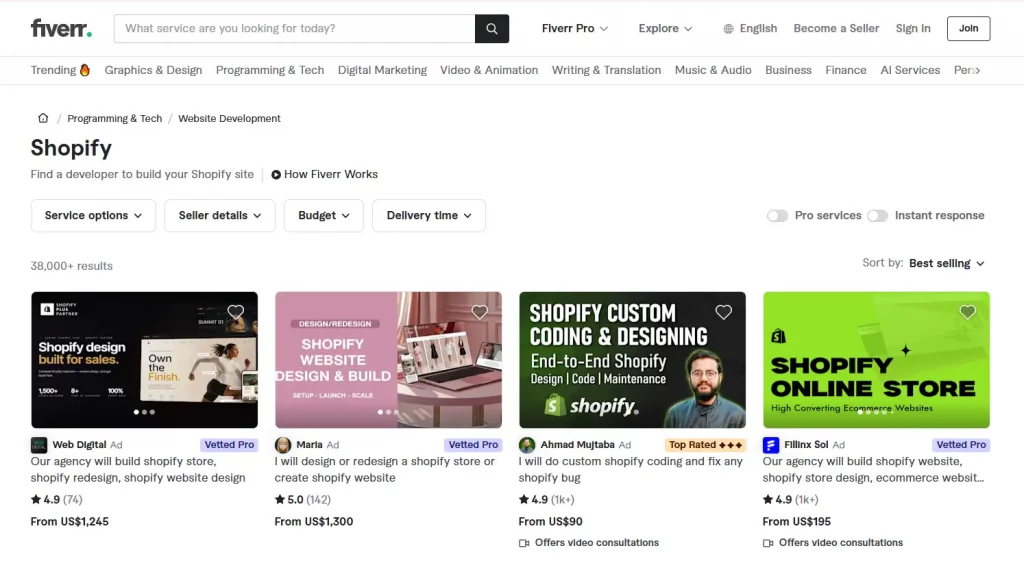Open AI Services category
This screenshot has width=1024, height=570.
tap(910, 70)
